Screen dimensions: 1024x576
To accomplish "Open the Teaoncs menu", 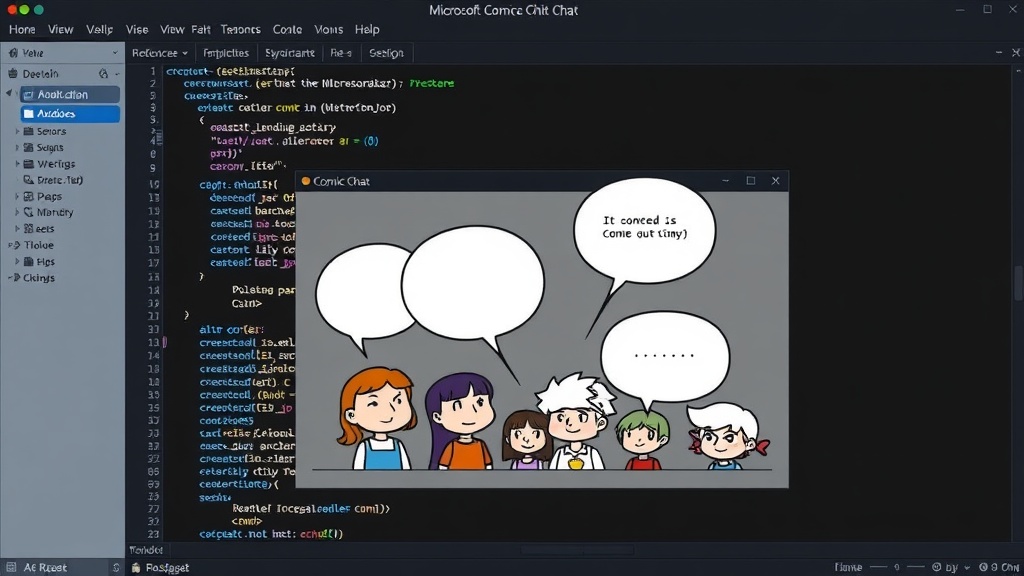I will coord(240,29).
